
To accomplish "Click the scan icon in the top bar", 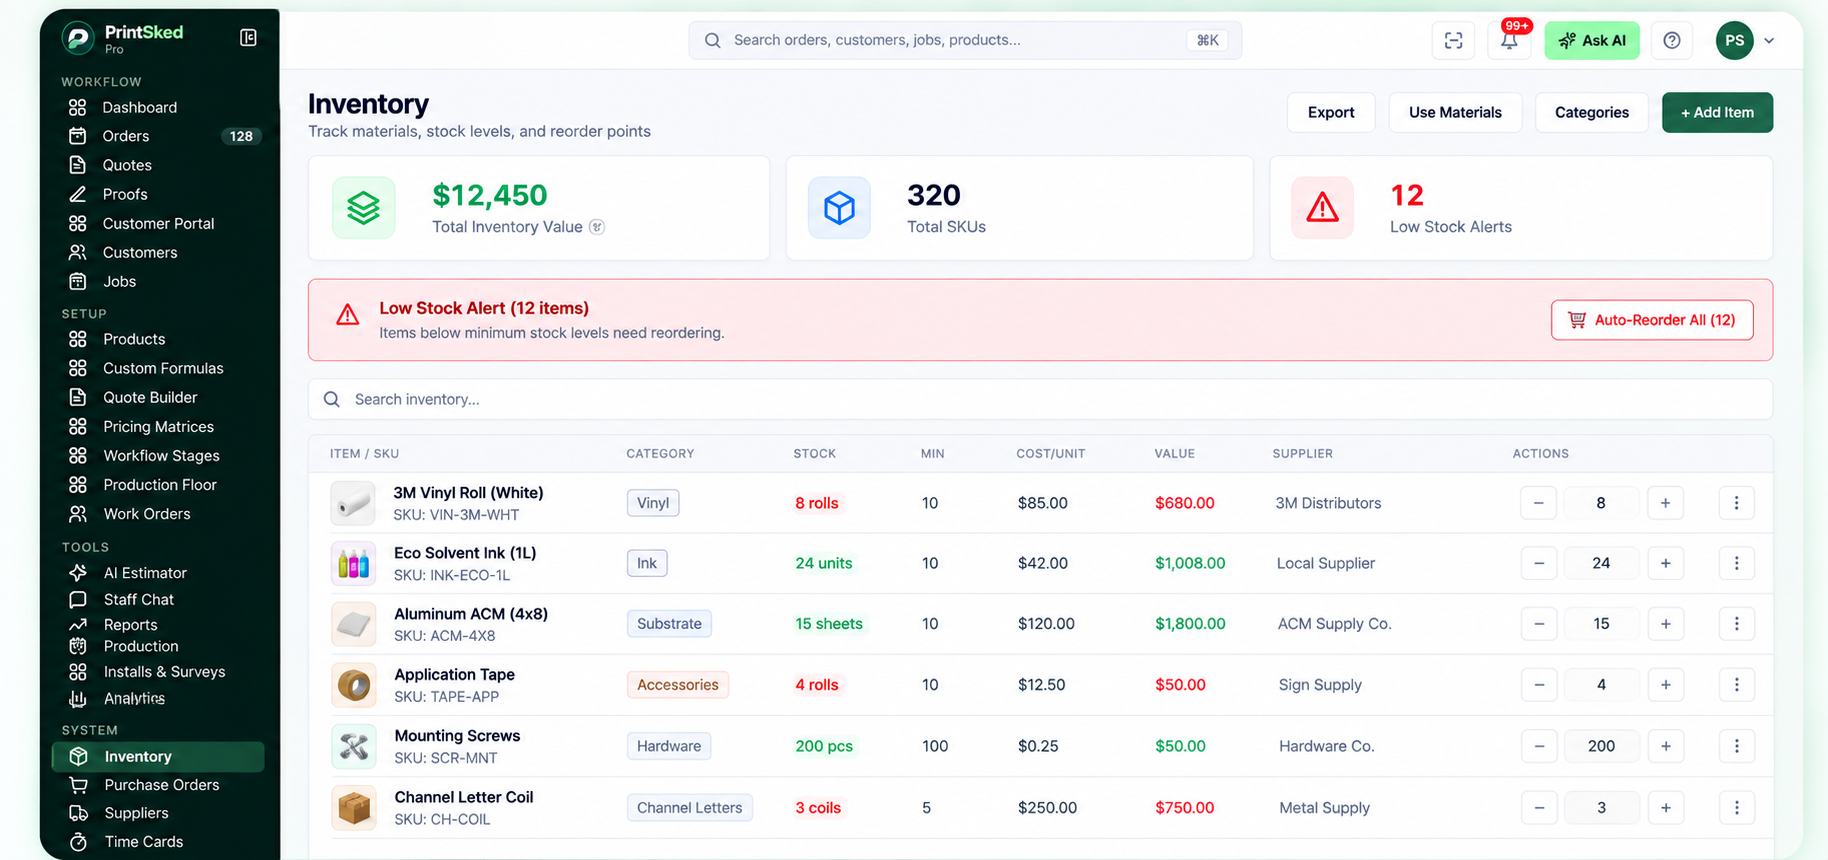I will (1453, 40).
